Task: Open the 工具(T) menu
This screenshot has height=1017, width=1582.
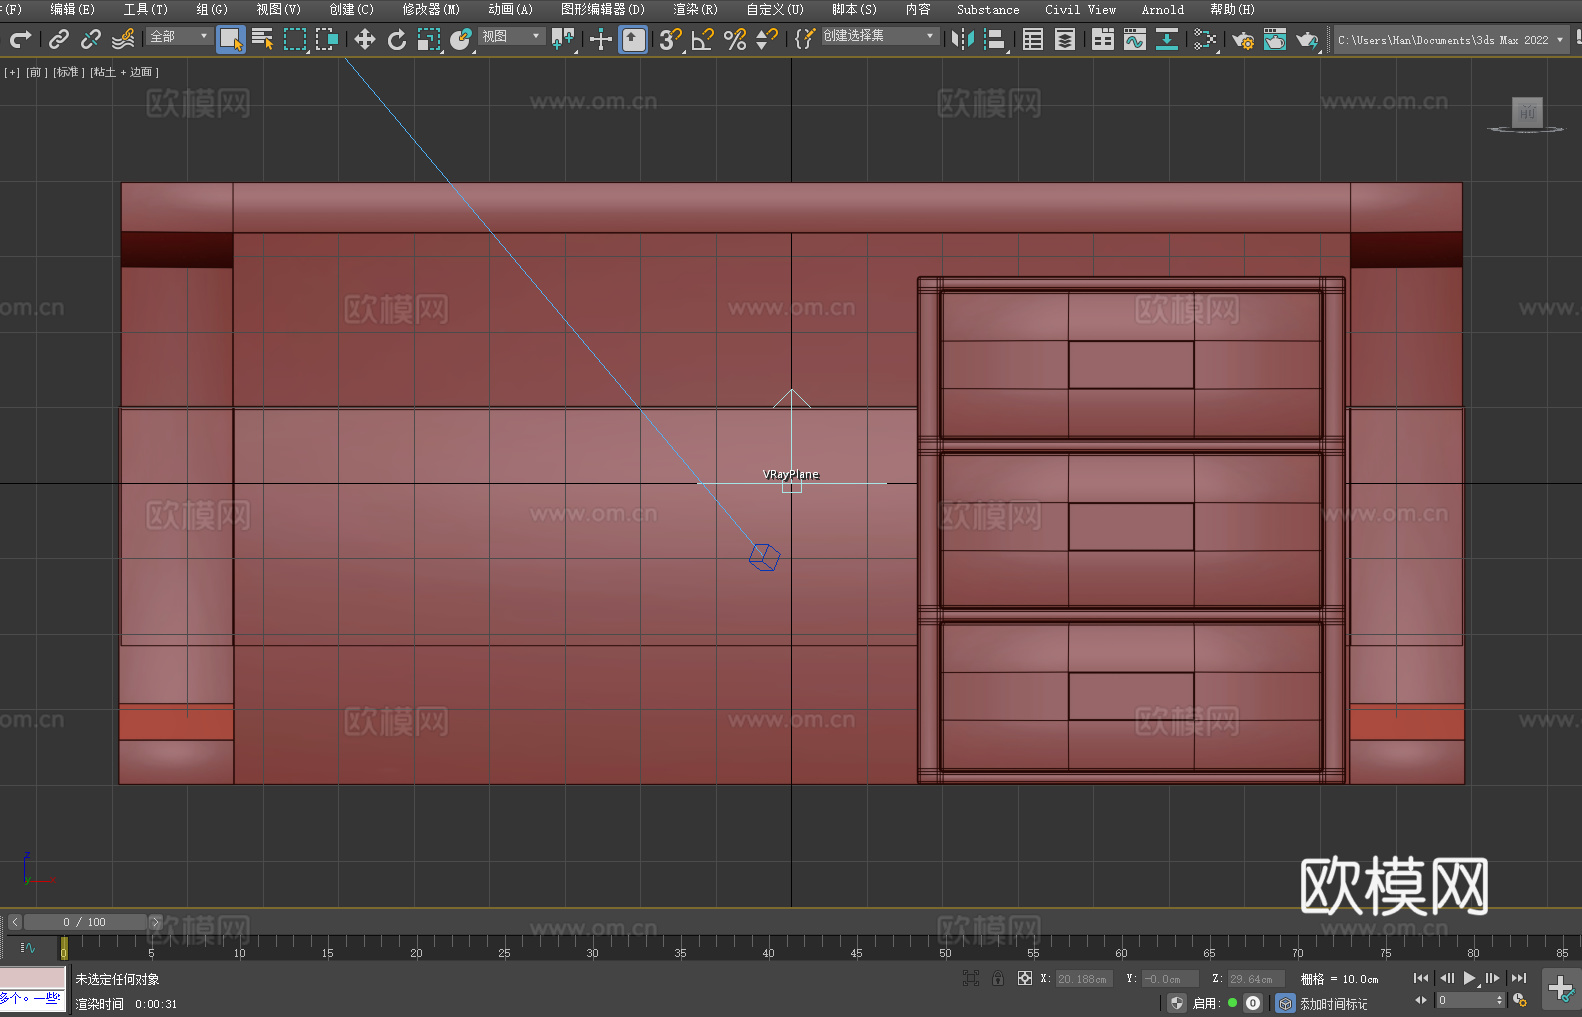Action: [x=145, y=9]
